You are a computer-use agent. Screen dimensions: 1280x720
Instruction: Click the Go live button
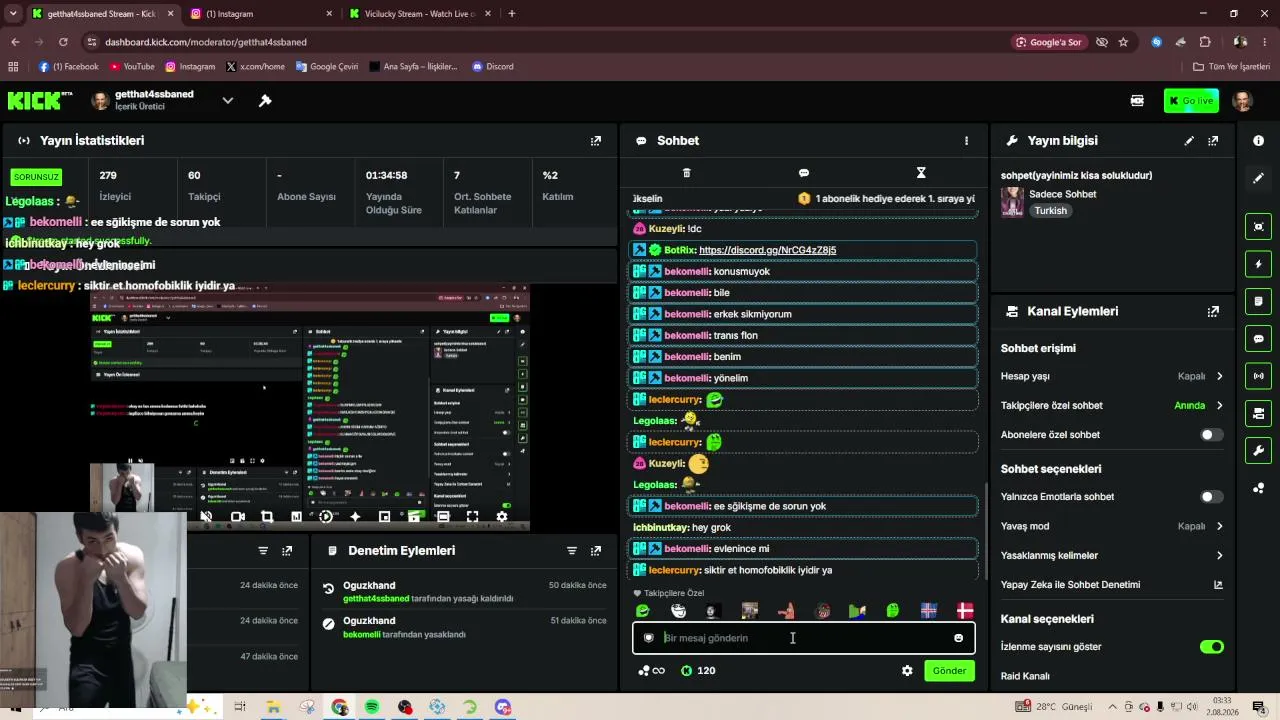pos(1191,100)
